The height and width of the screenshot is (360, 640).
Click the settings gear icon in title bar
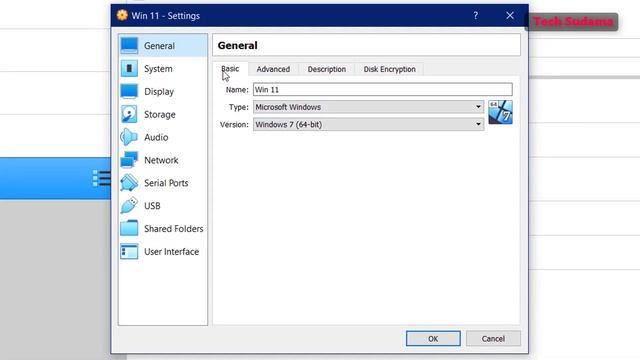(122, 15)
